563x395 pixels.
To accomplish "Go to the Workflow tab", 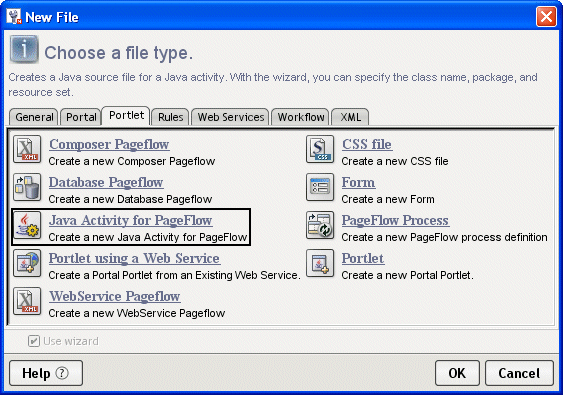I will click(x=300, y=117).
